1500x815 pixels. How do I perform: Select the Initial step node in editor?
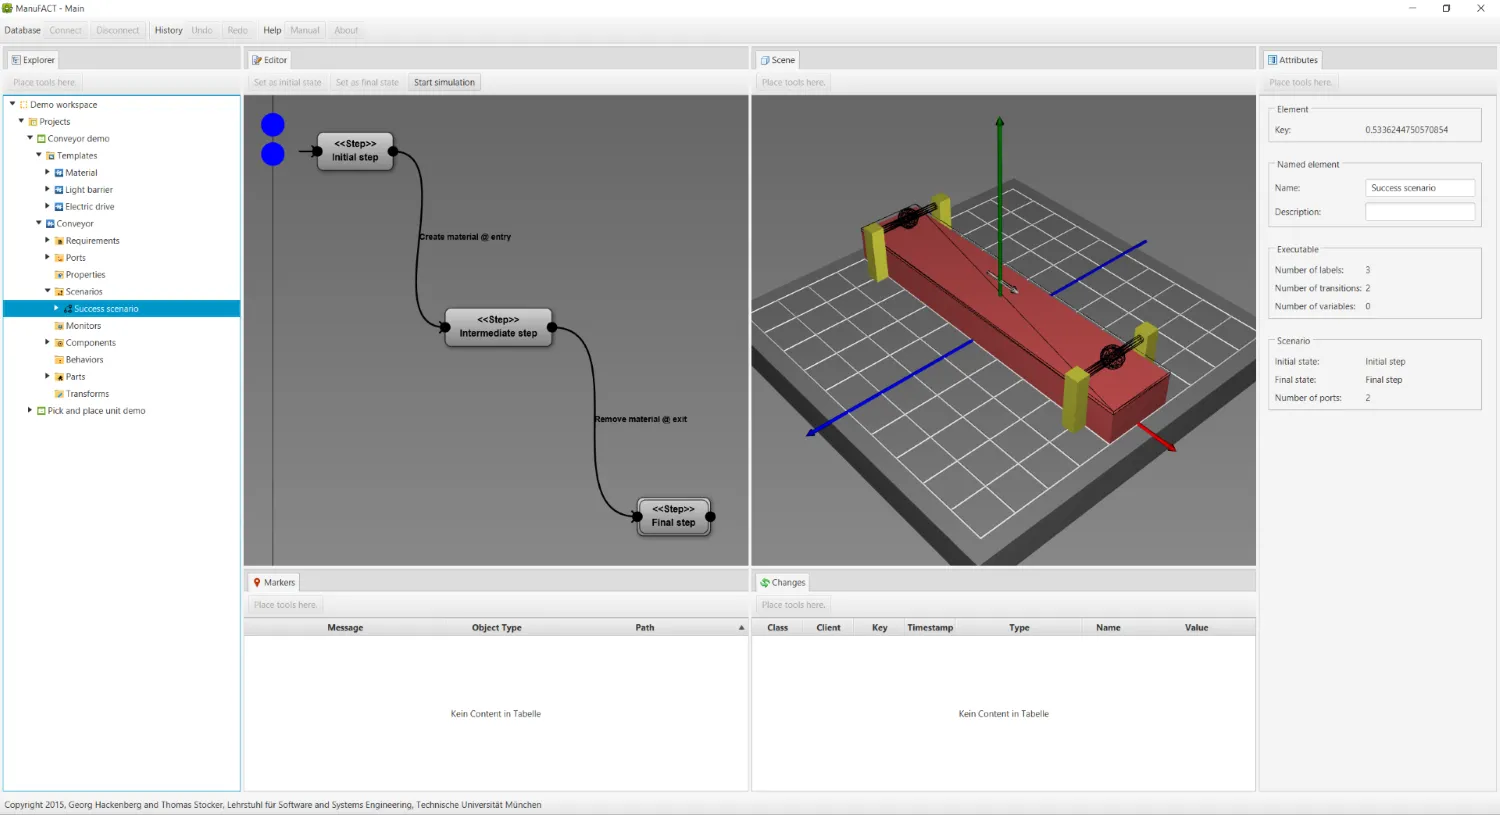356,151
